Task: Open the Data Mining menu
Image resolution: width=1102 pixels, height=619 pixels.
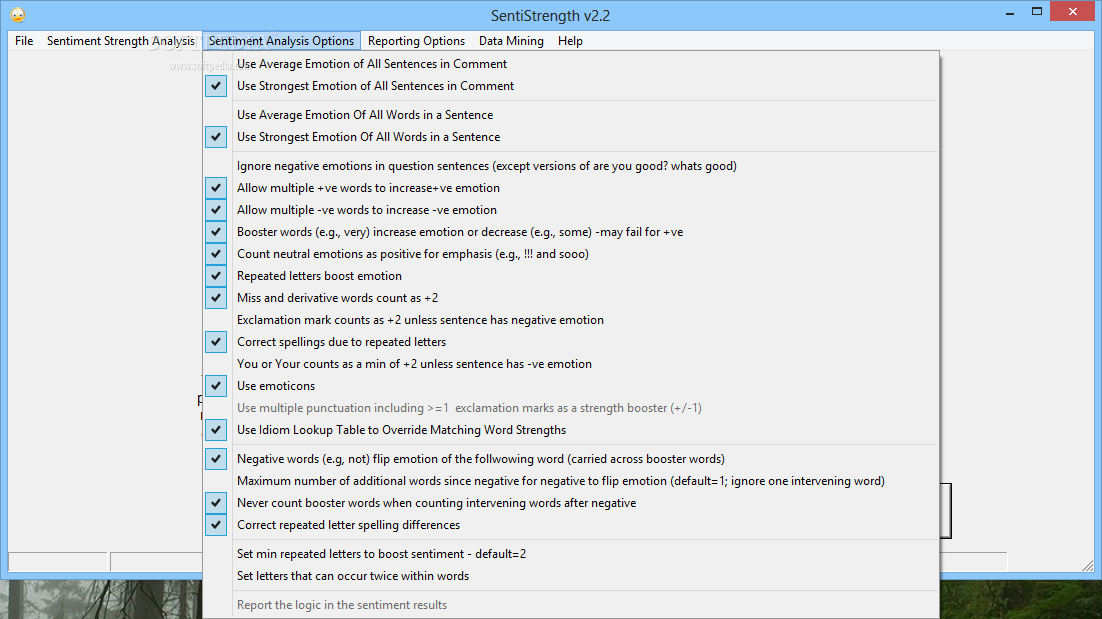Action: click(511, 41)
